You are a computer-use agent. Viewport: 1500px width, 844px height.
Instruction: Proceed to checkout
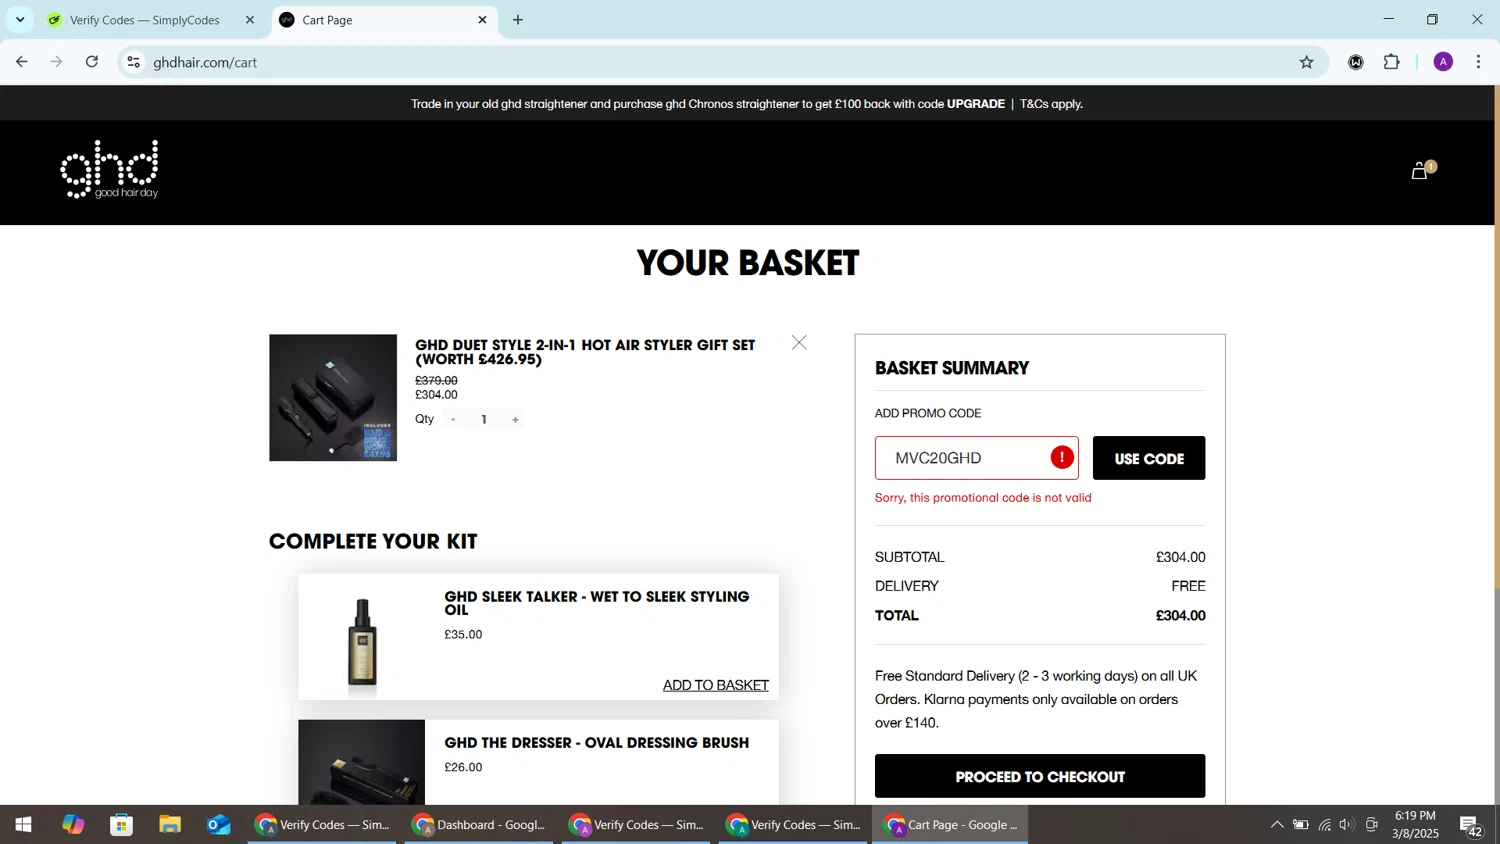1040,776
